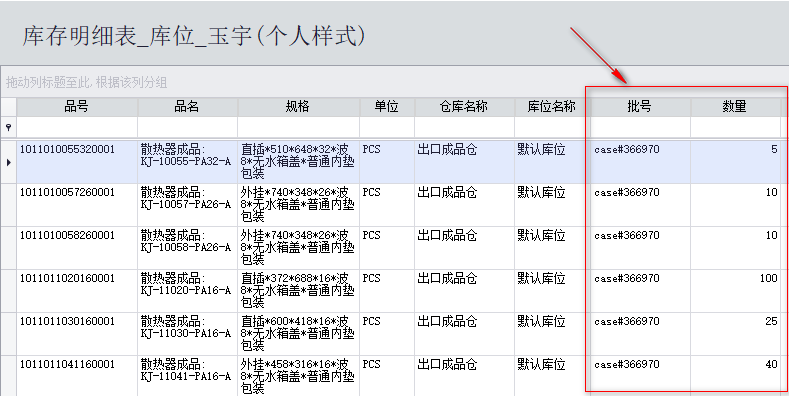Select cell 1011010058260001
The height and width of the screenshot is (396, 789).
tap(77, 248)
